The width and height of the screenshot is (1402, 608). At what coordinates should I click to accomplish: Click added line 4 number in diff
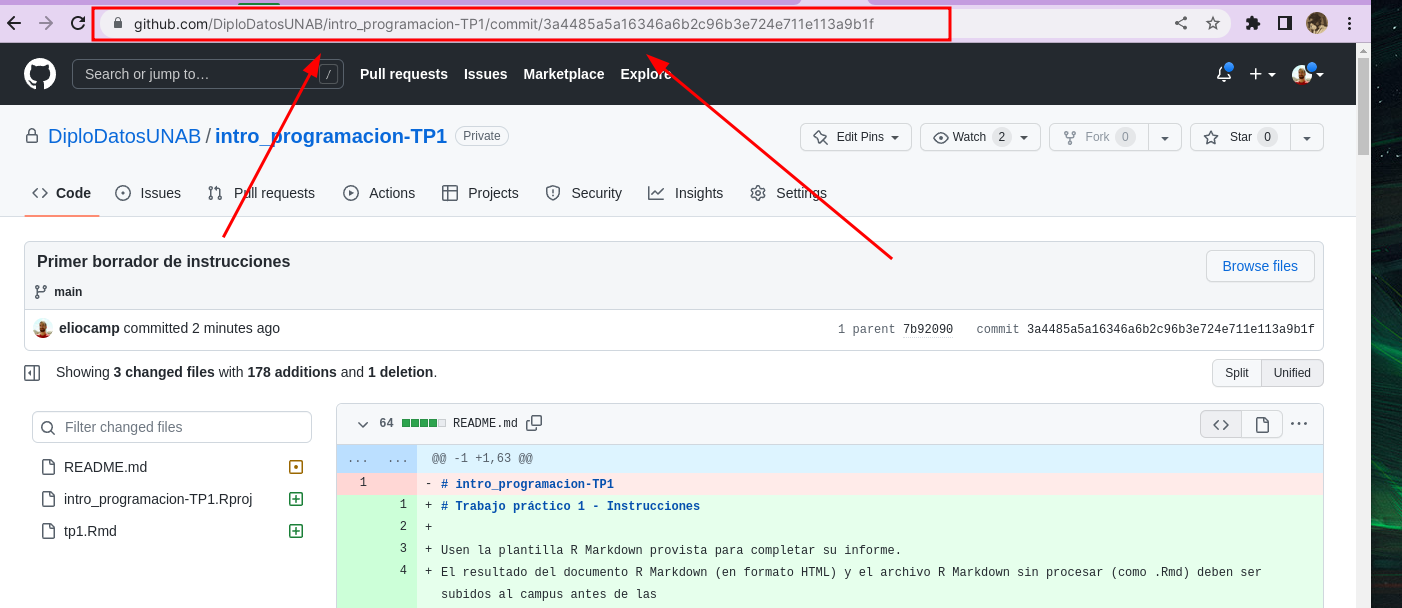coord(403,571)
